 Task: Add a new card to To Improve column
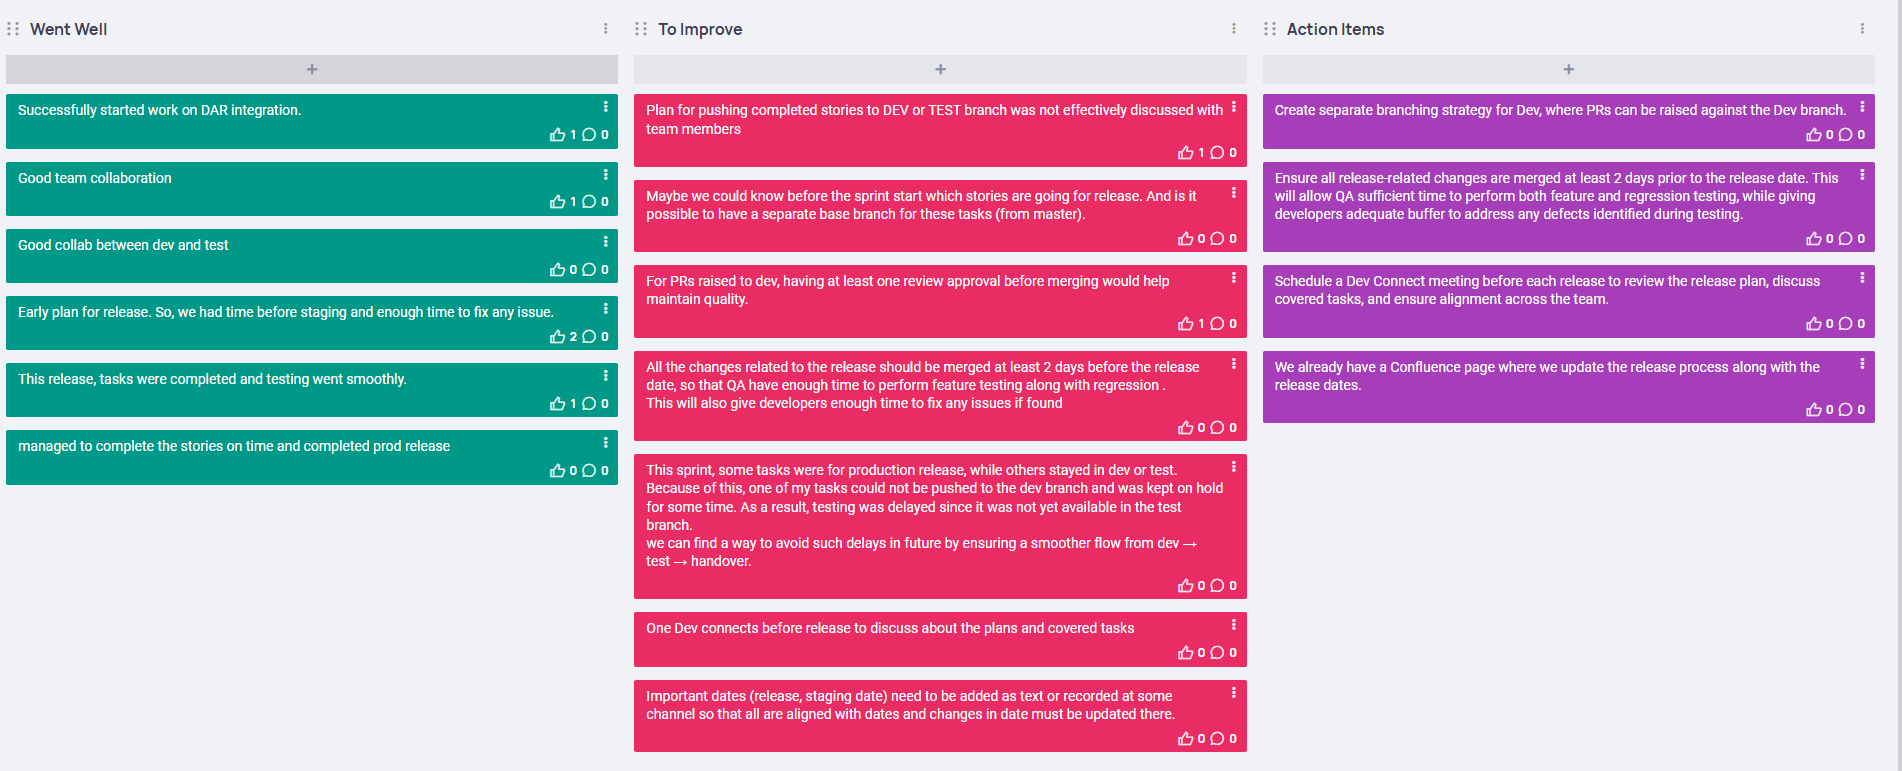pyautogui.click(x=940, y=69)
